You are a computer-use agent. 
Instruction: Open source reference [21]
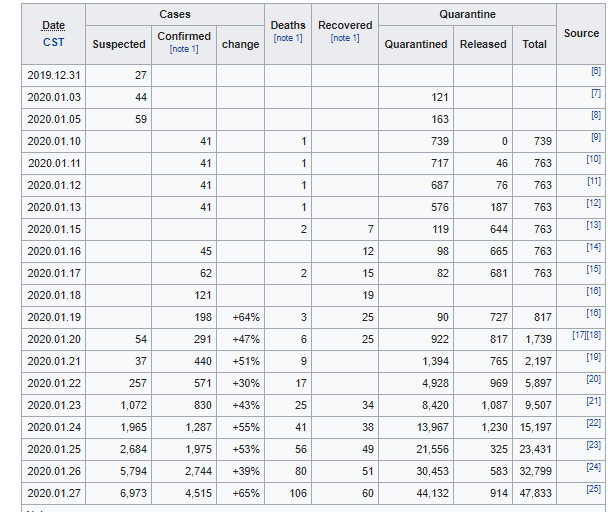pos(594,401)
